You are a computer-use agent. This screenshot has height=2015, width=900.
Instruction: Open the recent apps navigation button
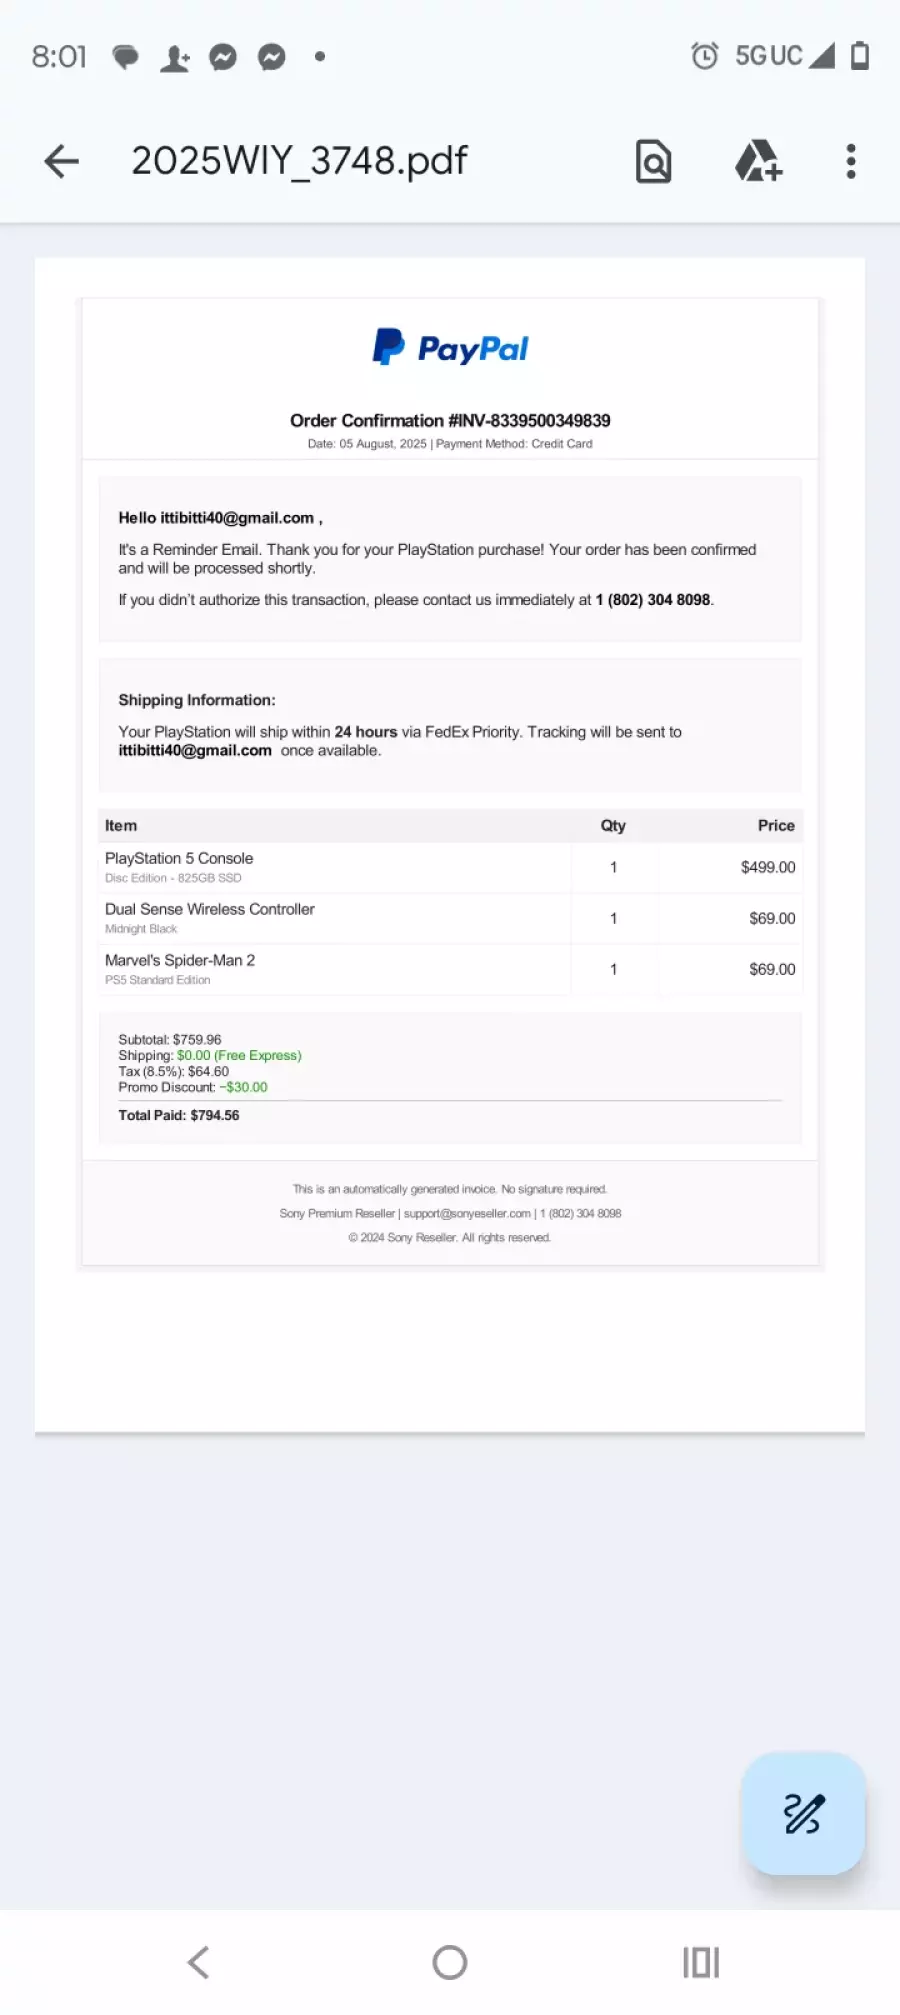(x=700, y=1962)
